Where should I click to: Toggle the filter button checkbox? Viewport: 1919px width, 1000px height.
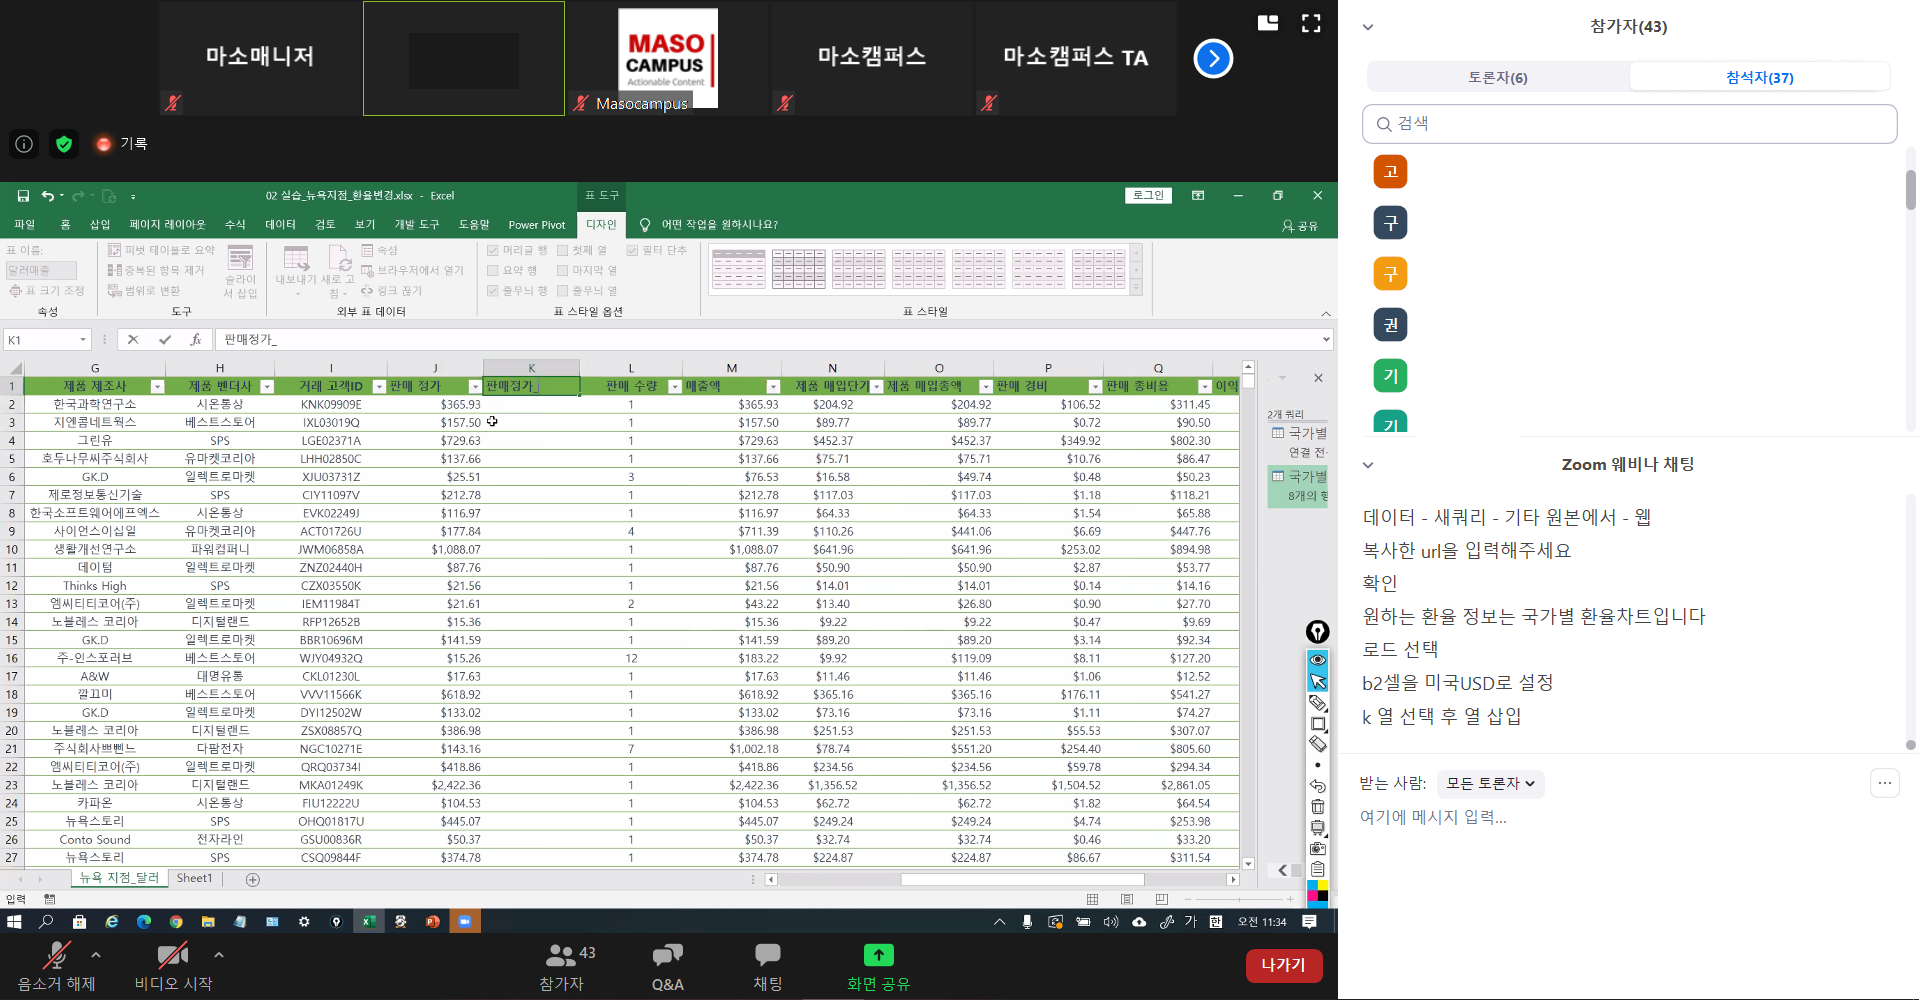(632, 250)
